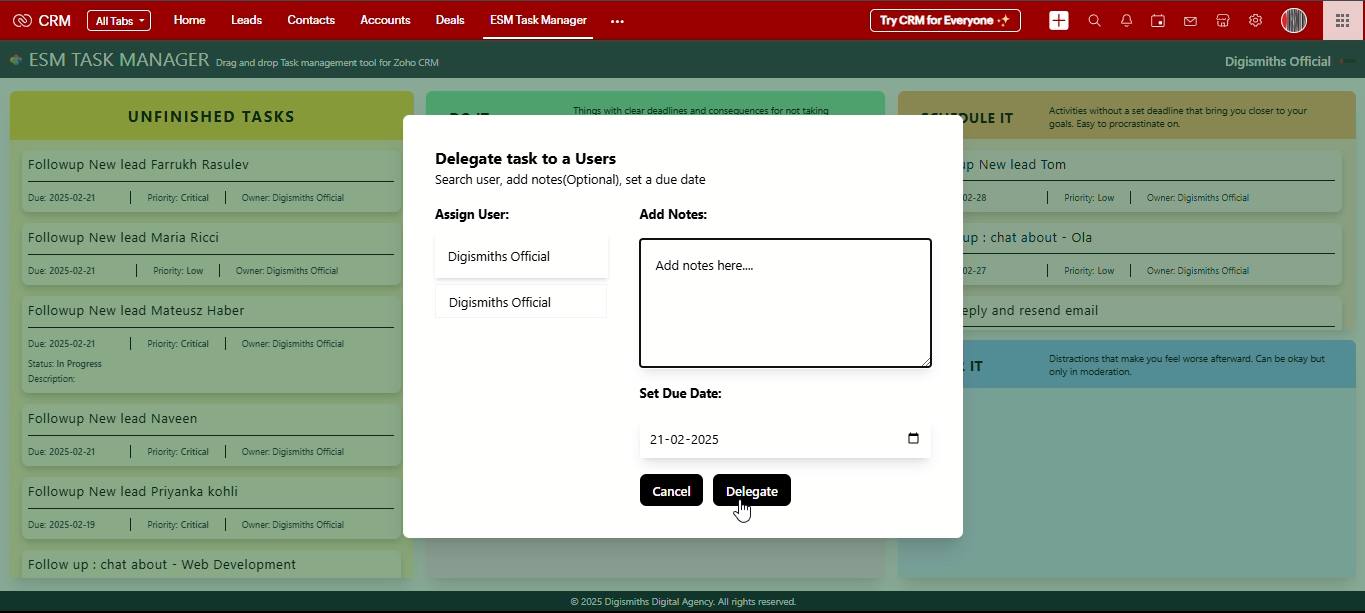
Task: Open the date picker calendar icon
Action: click(913, 439)
